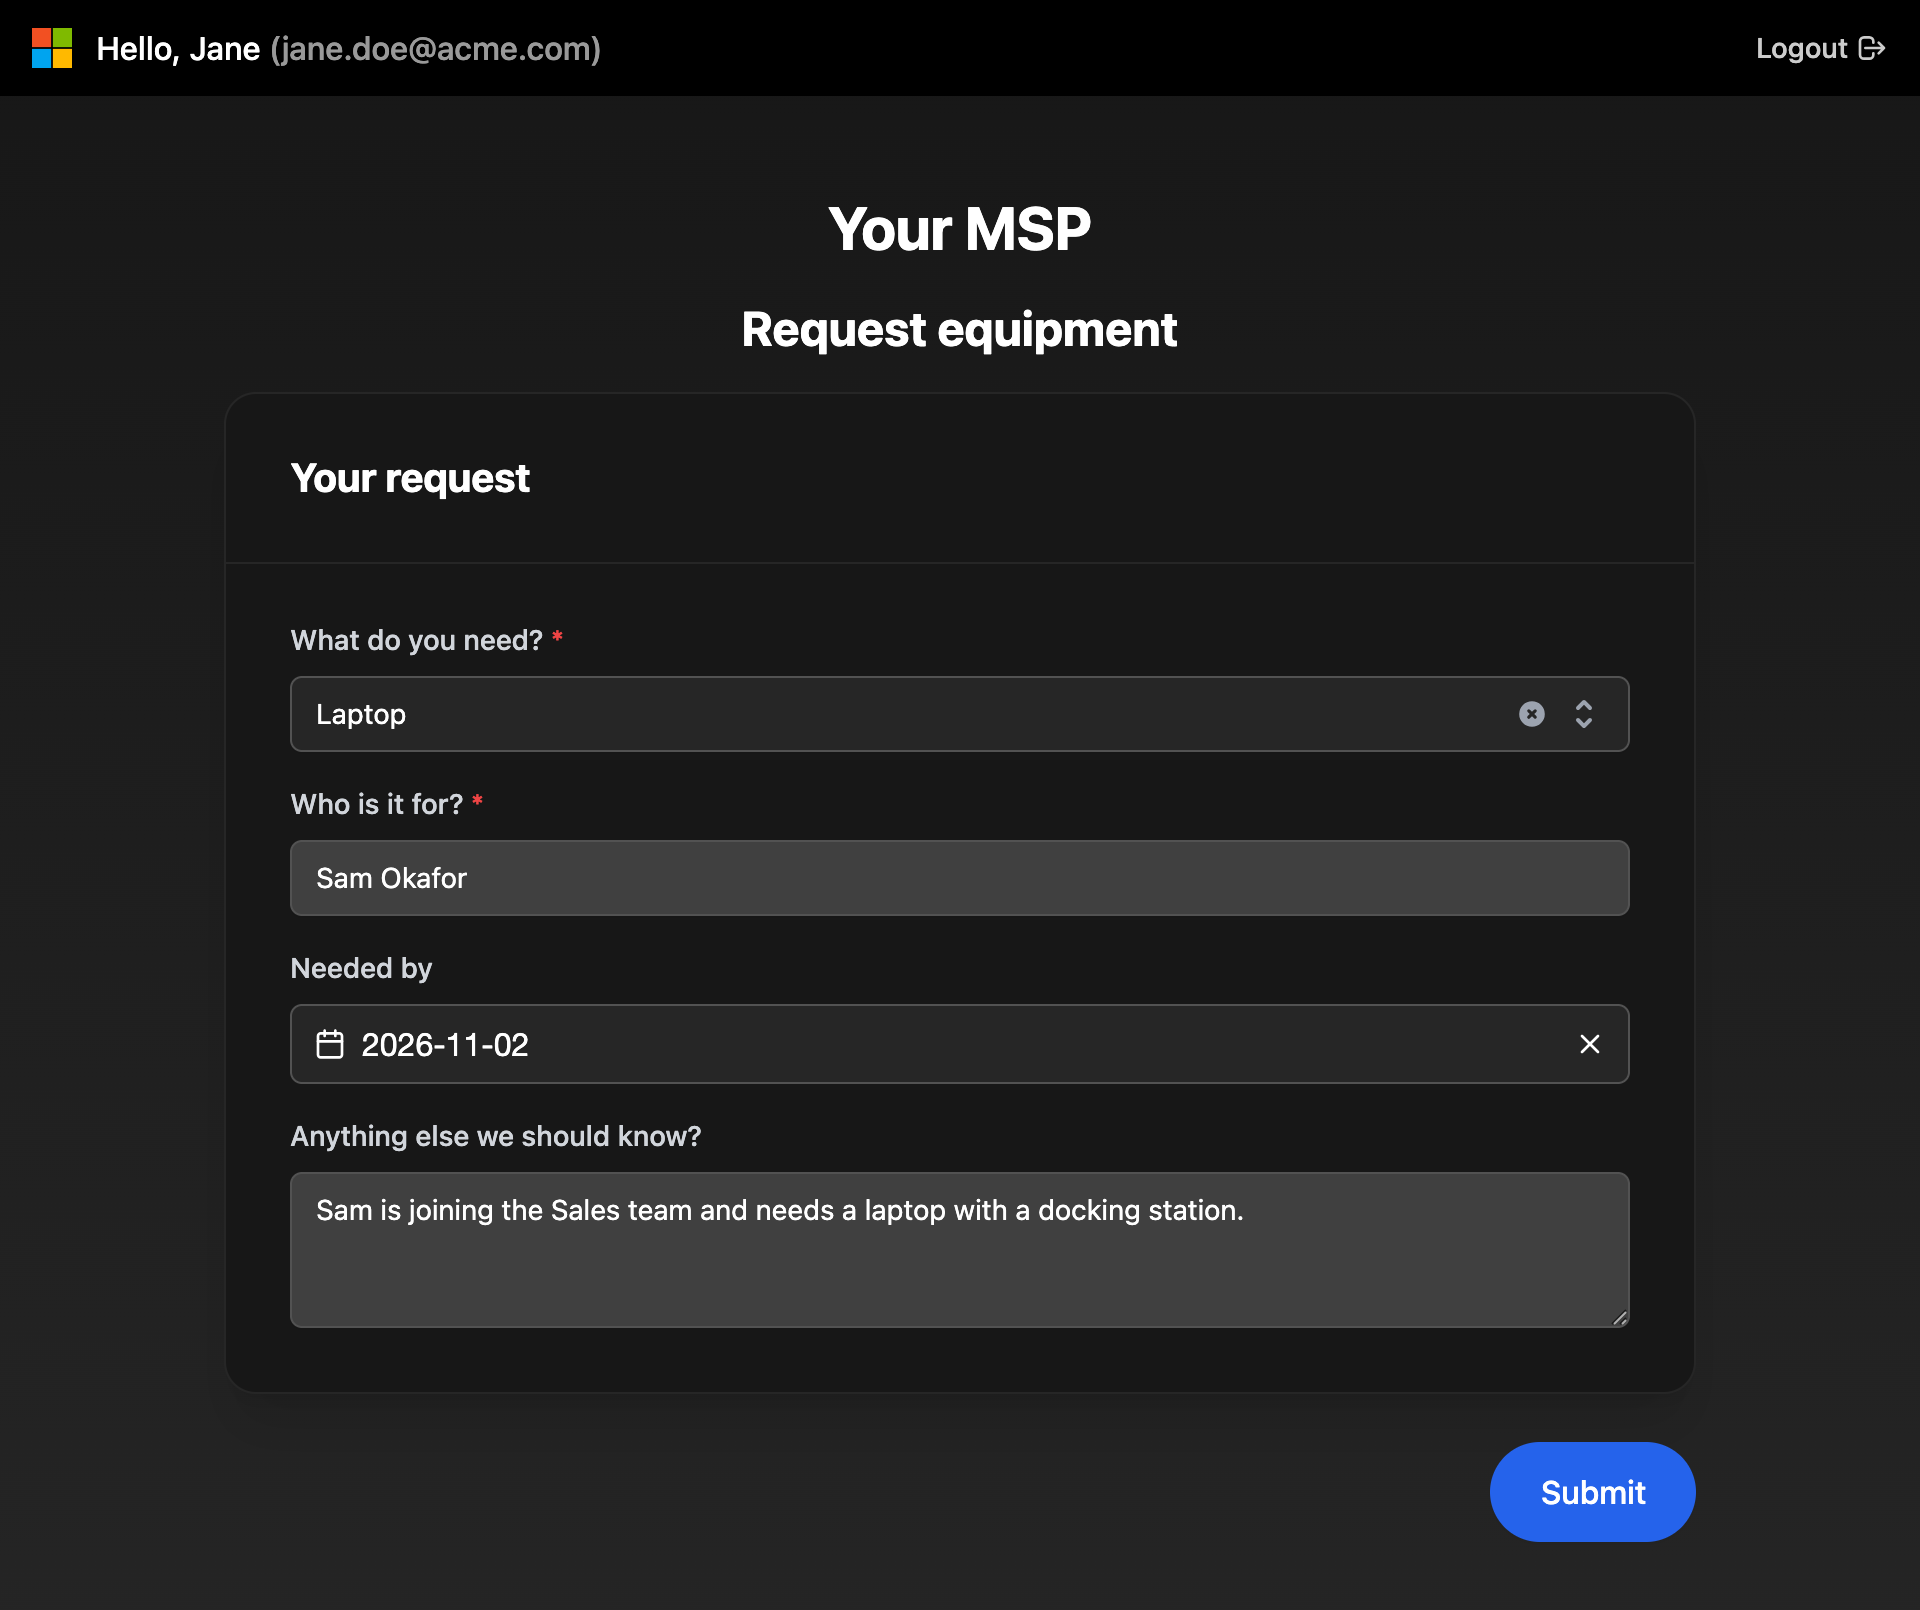Click the 'What do you need?' label
The image size is (1920, 1610).
(x=417, y=640)
